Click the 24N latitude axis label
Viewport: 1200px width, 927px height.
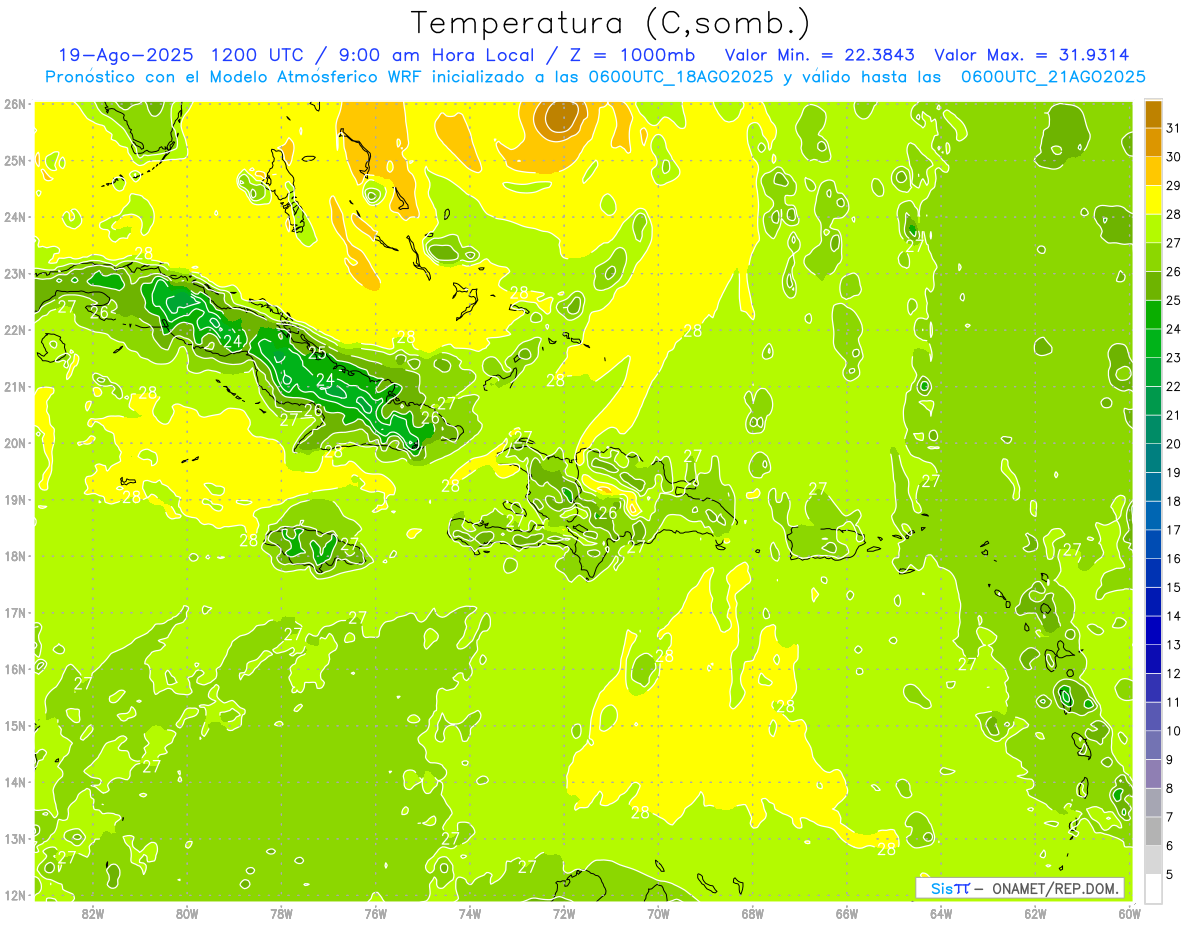tap(15, 217)
